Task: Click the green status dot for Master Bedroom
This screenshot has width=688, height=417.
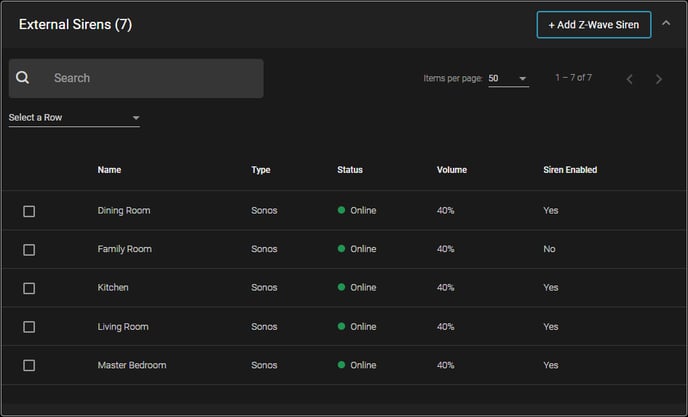Action: tap(341, 365)
